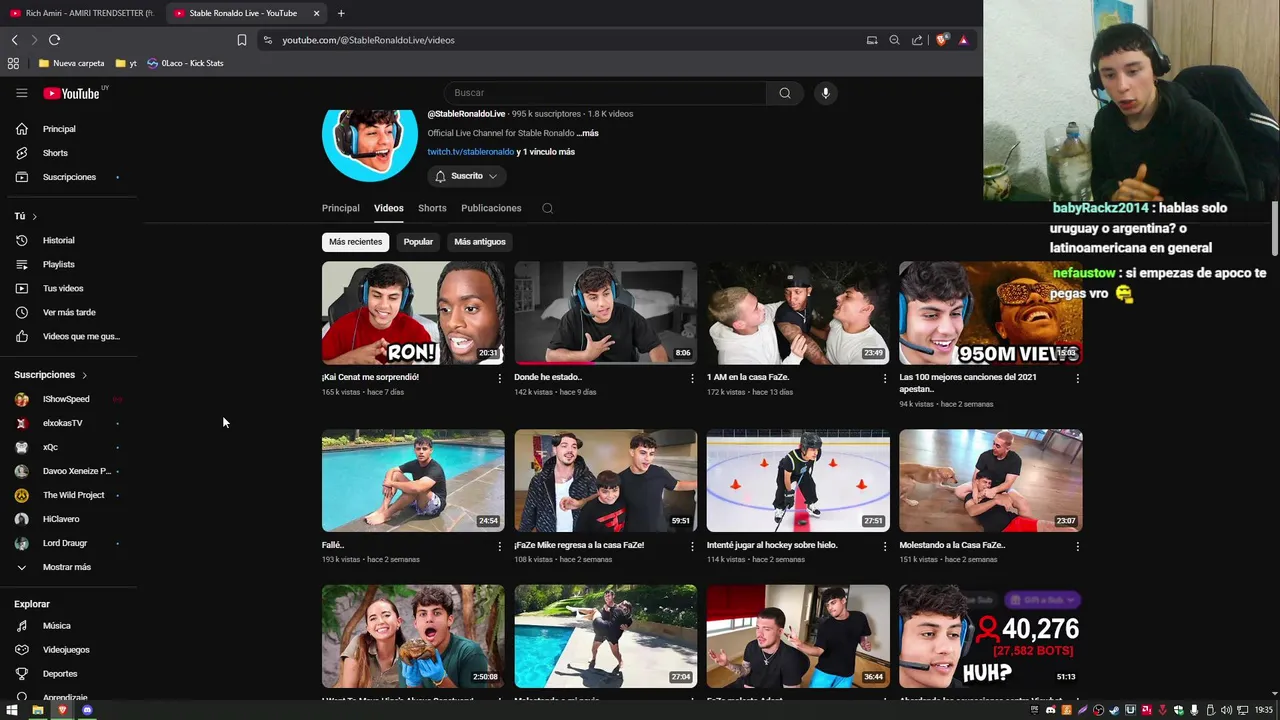The image size is (1280, 720).
Task: Switch to Publicaciones channel tab
Action: [491, 208]
